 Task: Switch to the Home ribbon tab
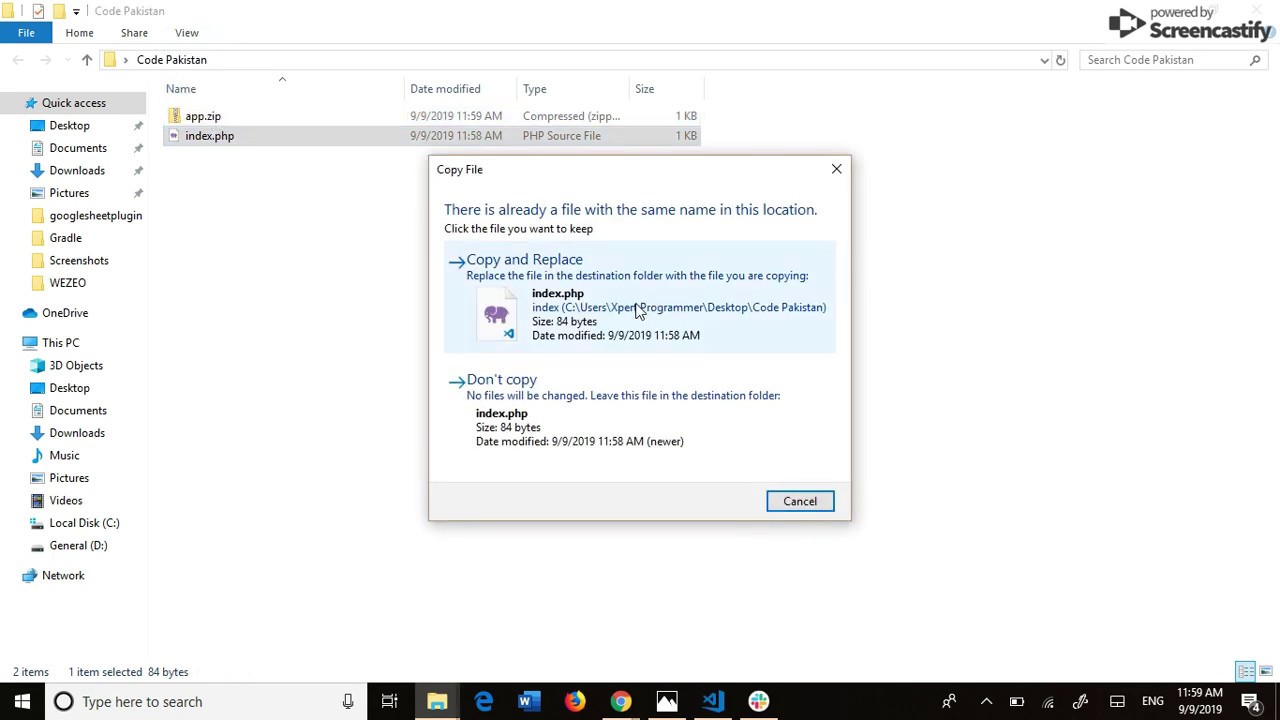point(79,33)
